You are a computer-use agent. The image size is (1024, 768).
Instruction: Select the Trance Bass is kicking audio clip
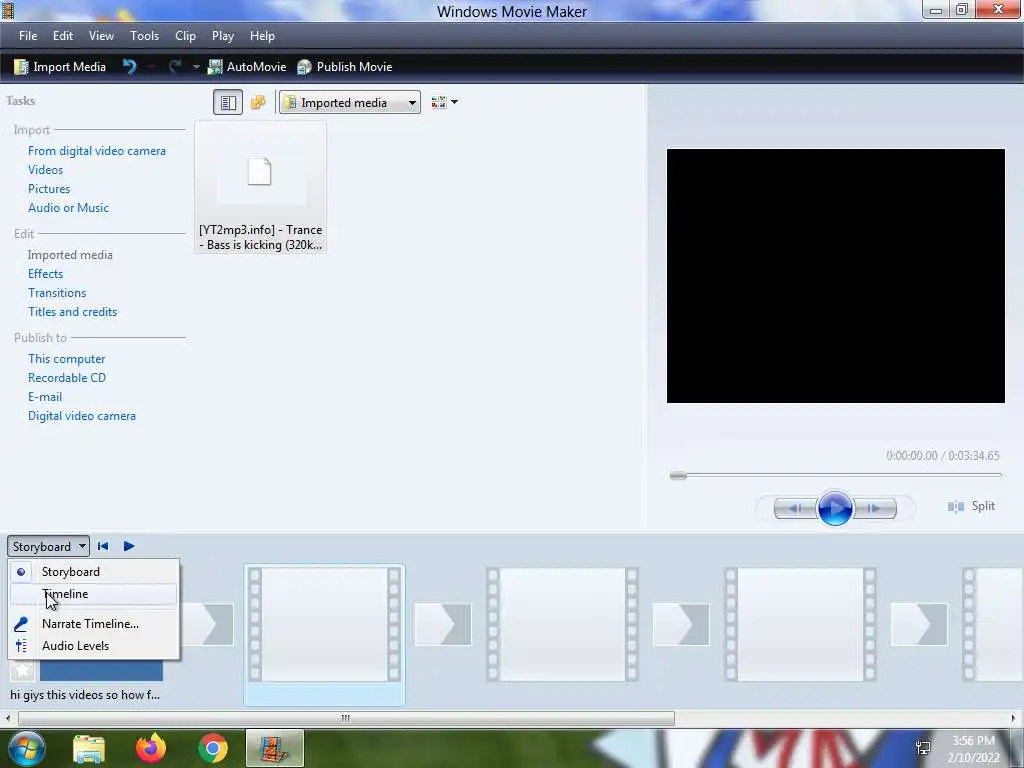[x=261, y=187]
